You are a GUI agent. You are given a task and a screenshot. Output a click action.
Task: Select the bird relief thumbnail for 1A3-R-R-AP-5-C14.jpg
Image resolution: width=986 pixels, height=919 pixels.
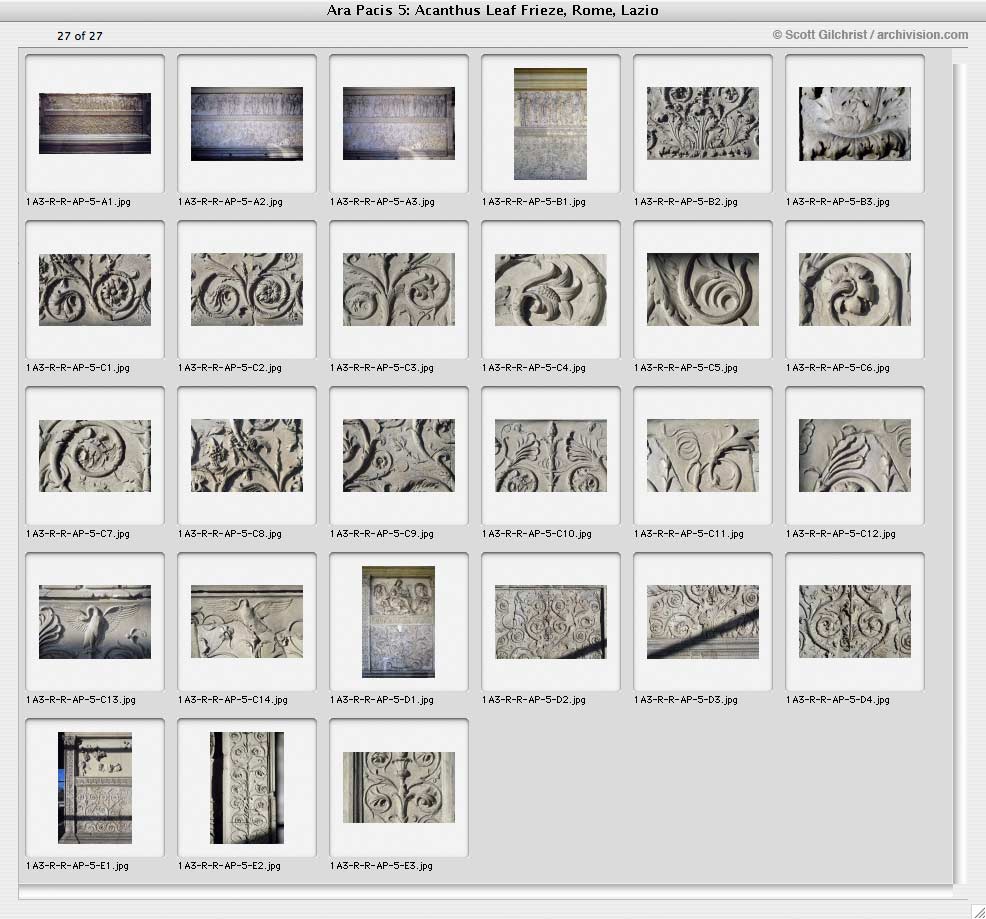point(247,621)
